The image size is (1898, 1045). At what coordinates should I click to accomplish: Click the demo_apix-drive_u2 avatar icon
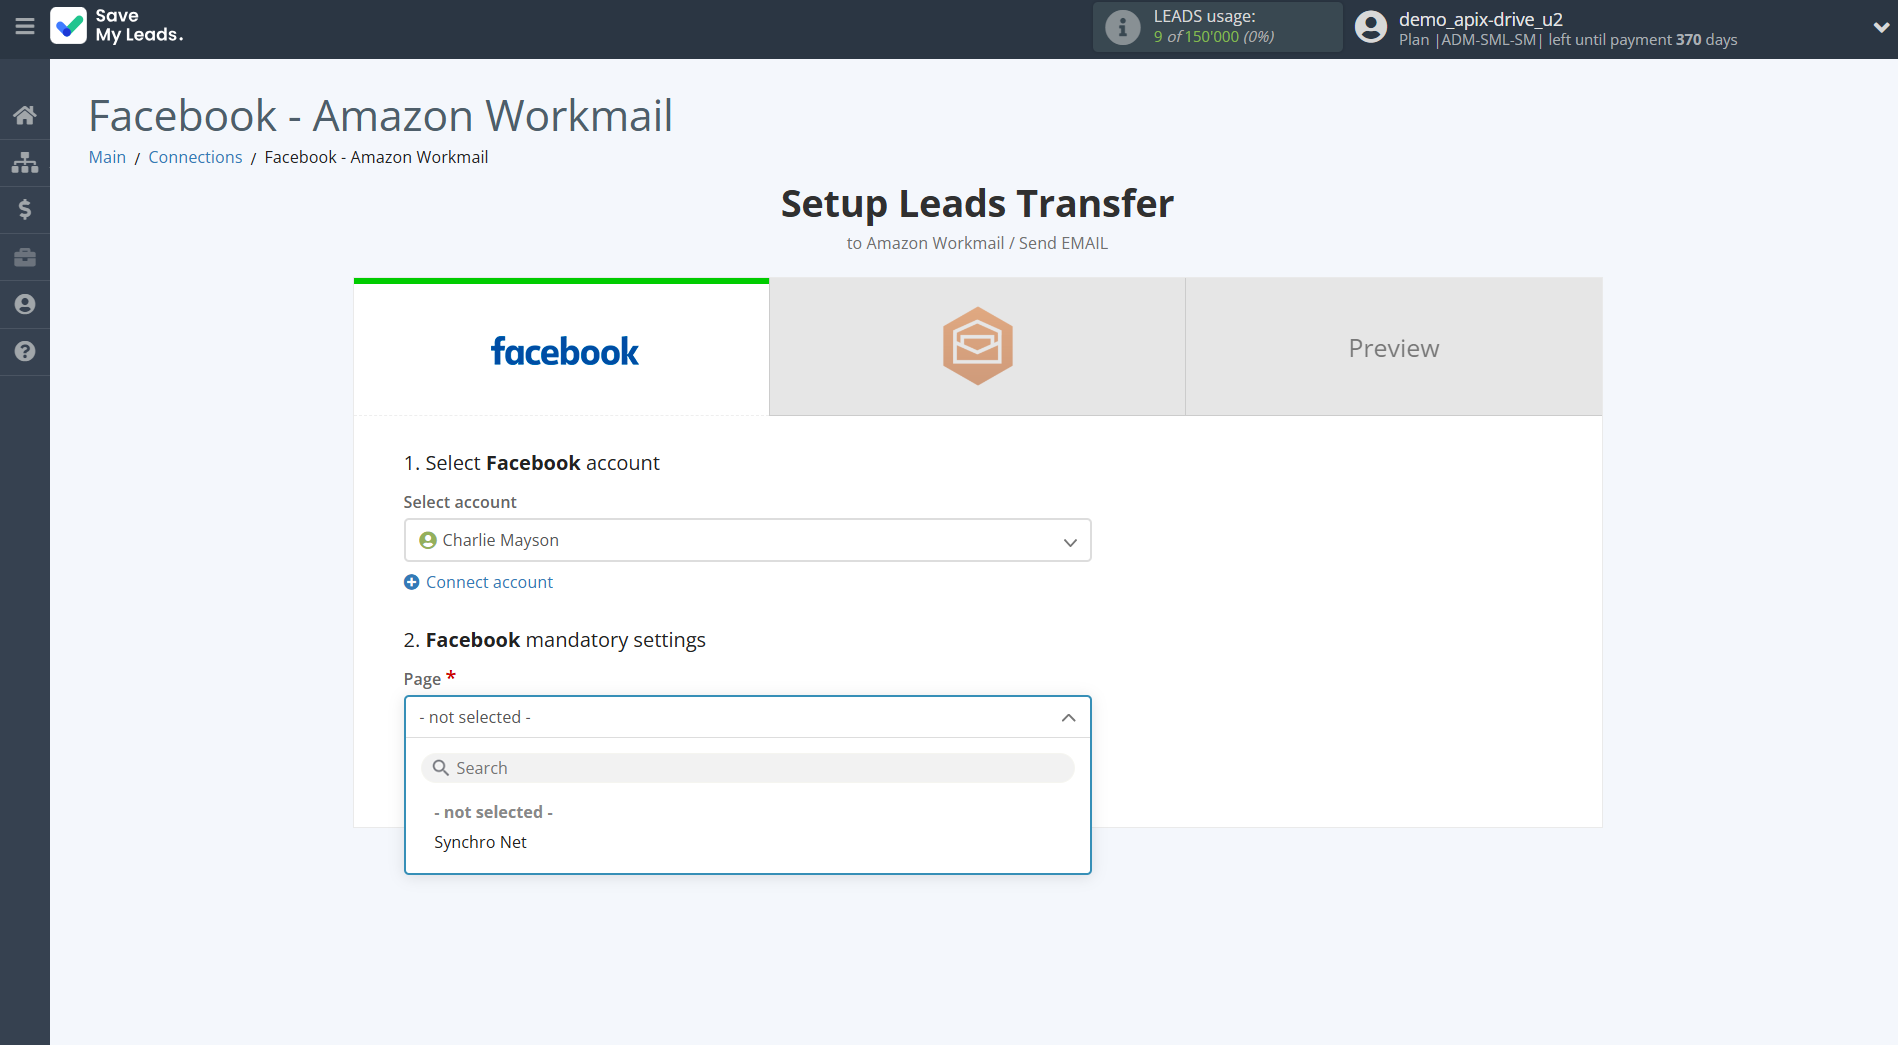[1370, 27]
